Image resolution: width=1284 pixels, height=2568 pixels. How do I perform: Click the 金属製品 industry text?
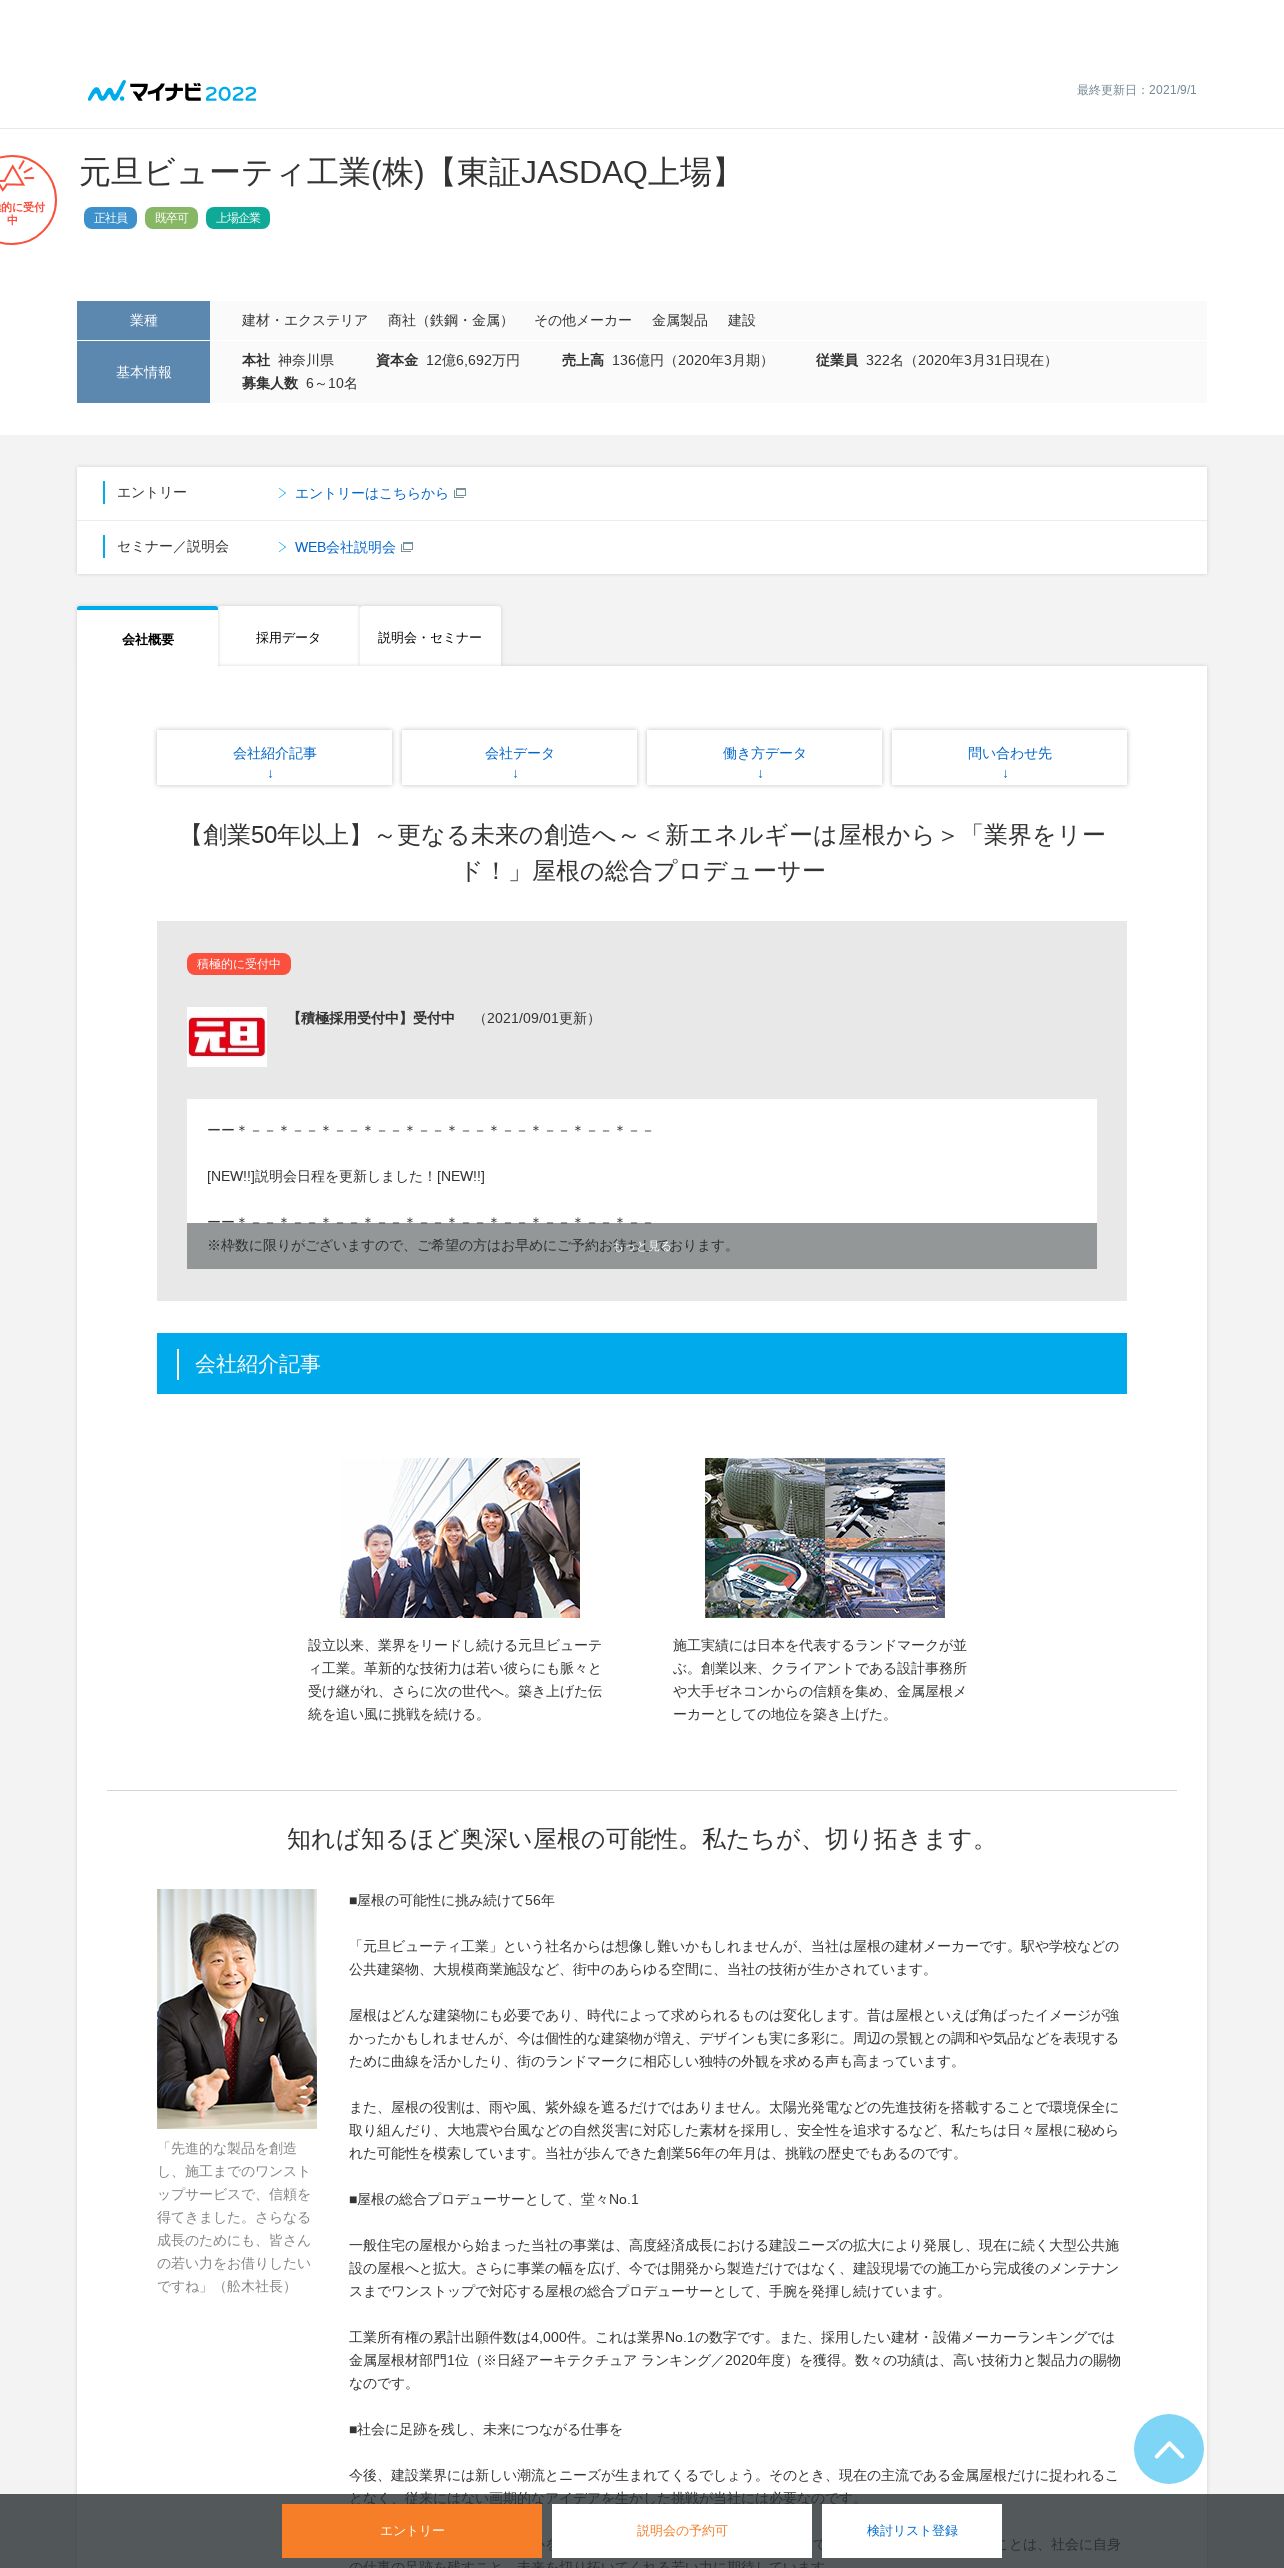(x=680, y=320)
